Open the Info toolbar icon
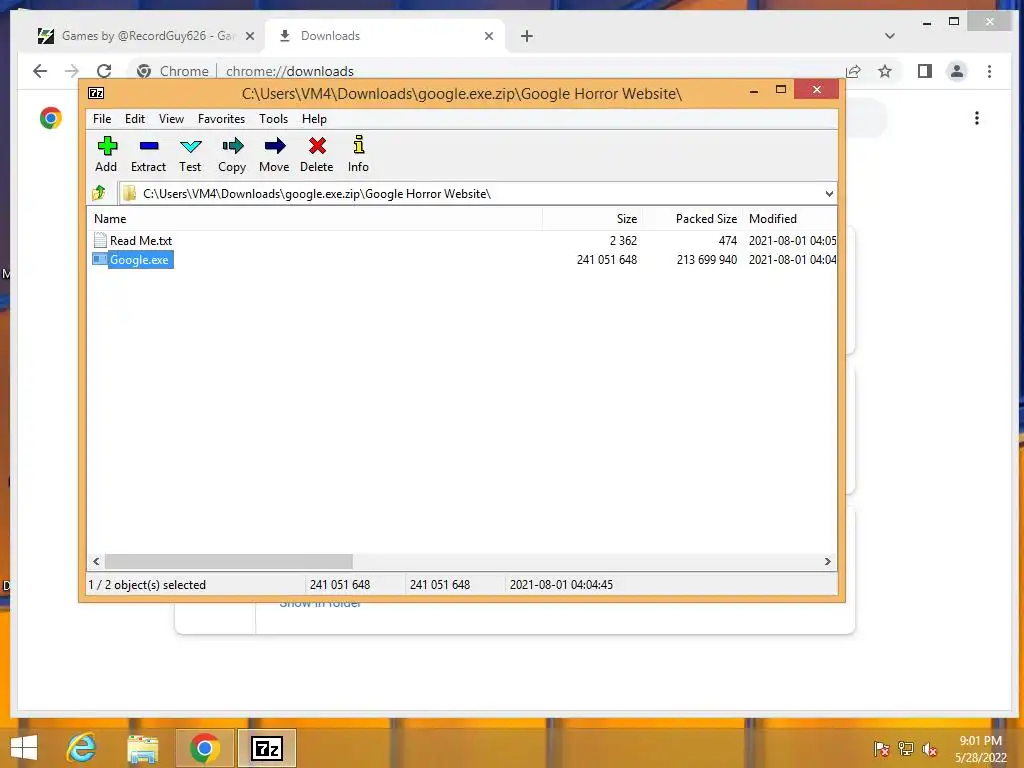 click(359, 144)
